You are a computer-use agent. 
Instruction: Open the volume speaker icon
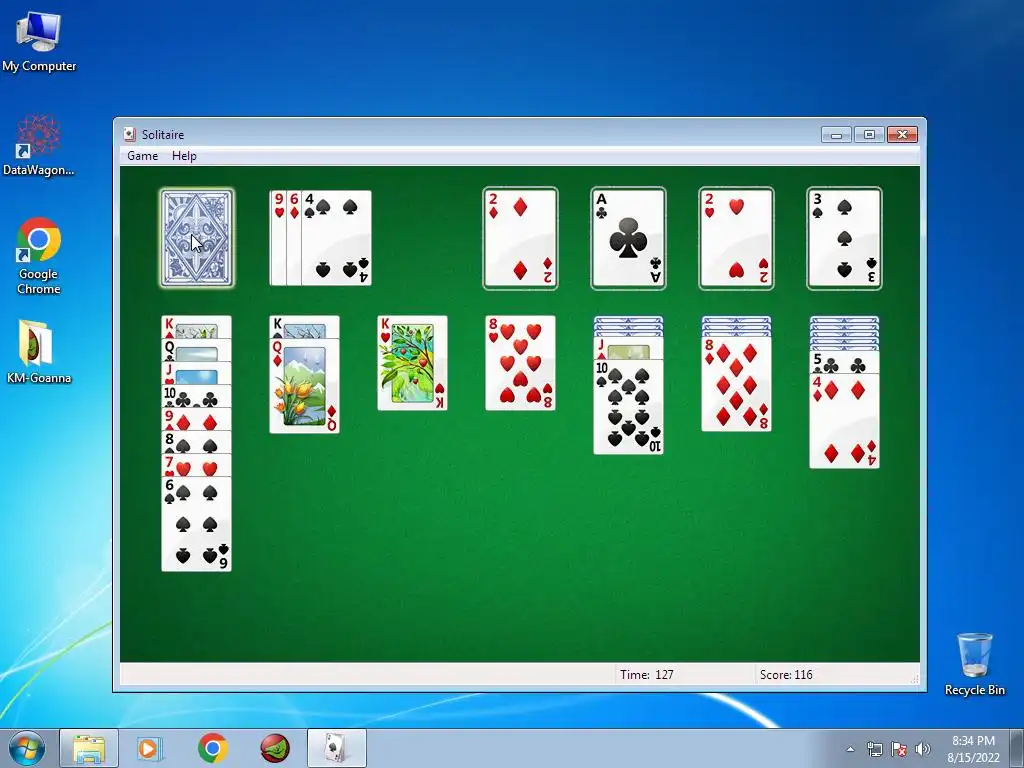923,749
